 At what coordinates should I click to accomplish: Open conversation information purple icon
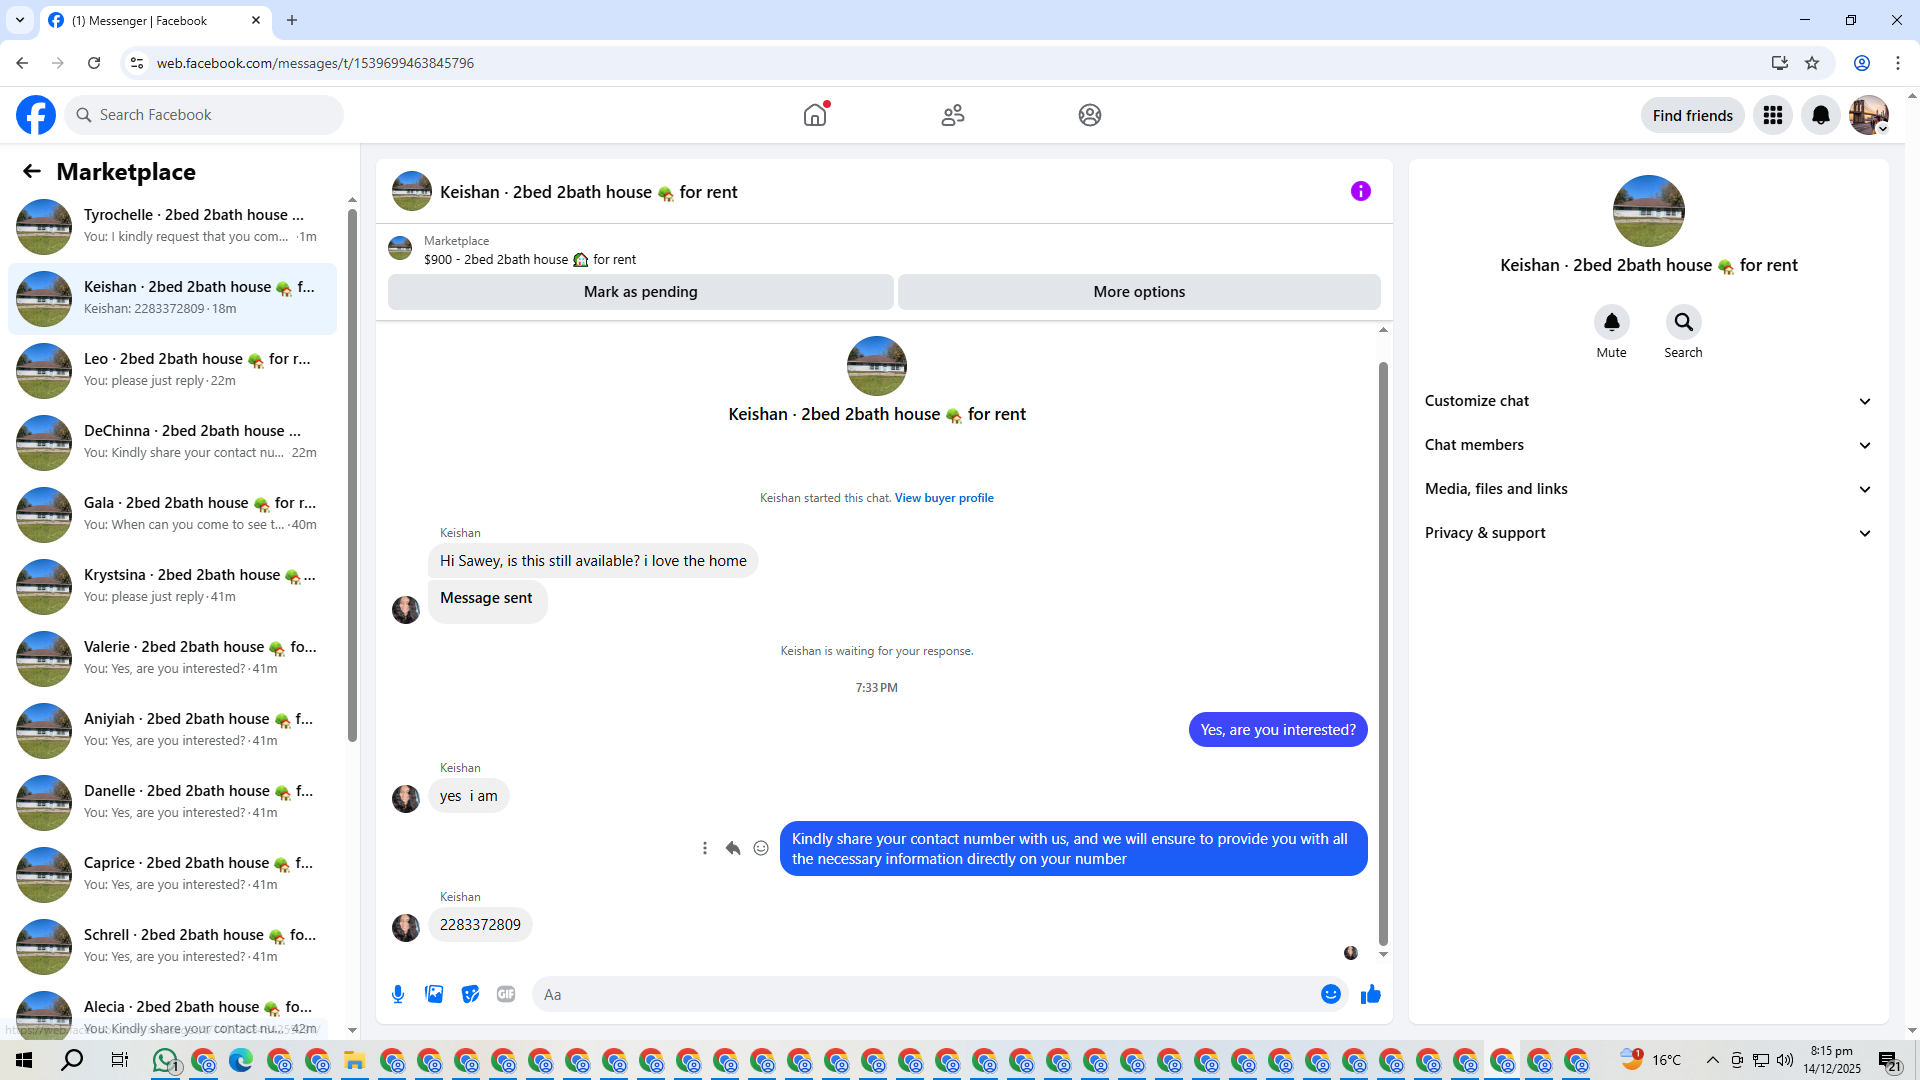pyautogui.click(x=1360, y=191)
